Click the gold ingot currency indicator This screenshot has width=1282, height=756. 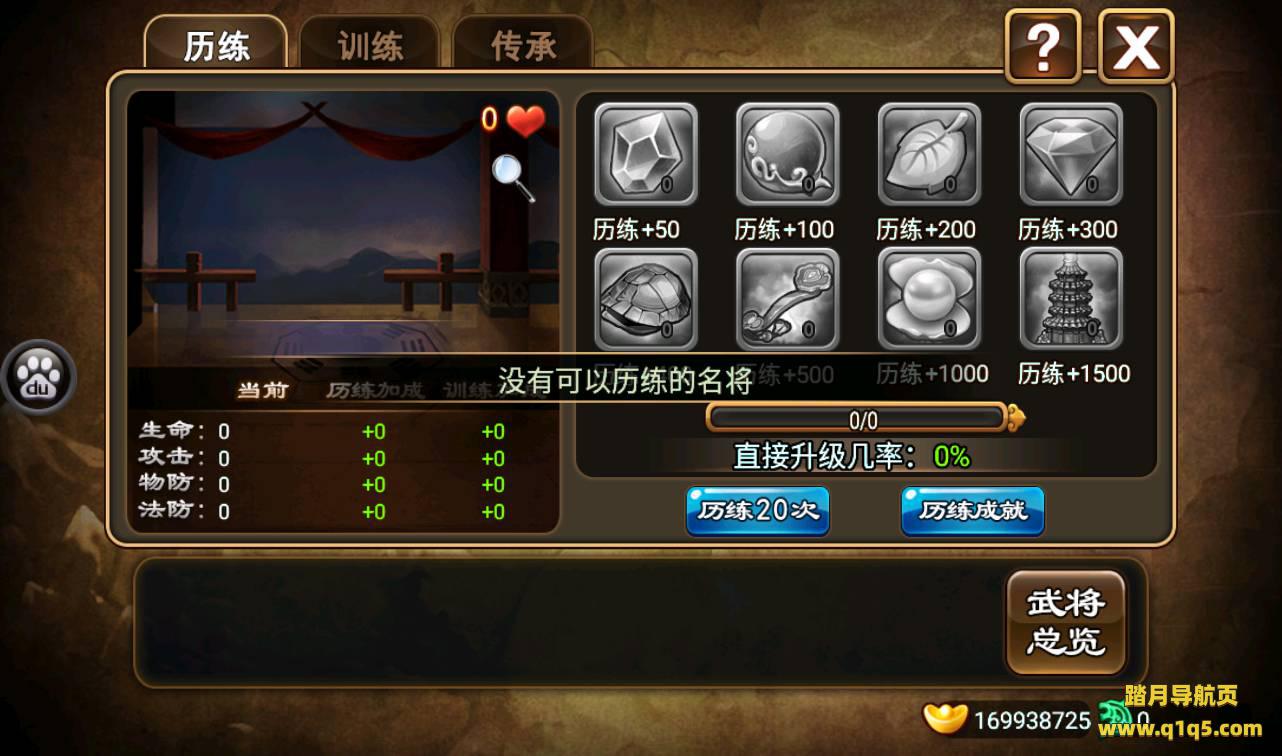pyautogui.click(x=945, y=719)
